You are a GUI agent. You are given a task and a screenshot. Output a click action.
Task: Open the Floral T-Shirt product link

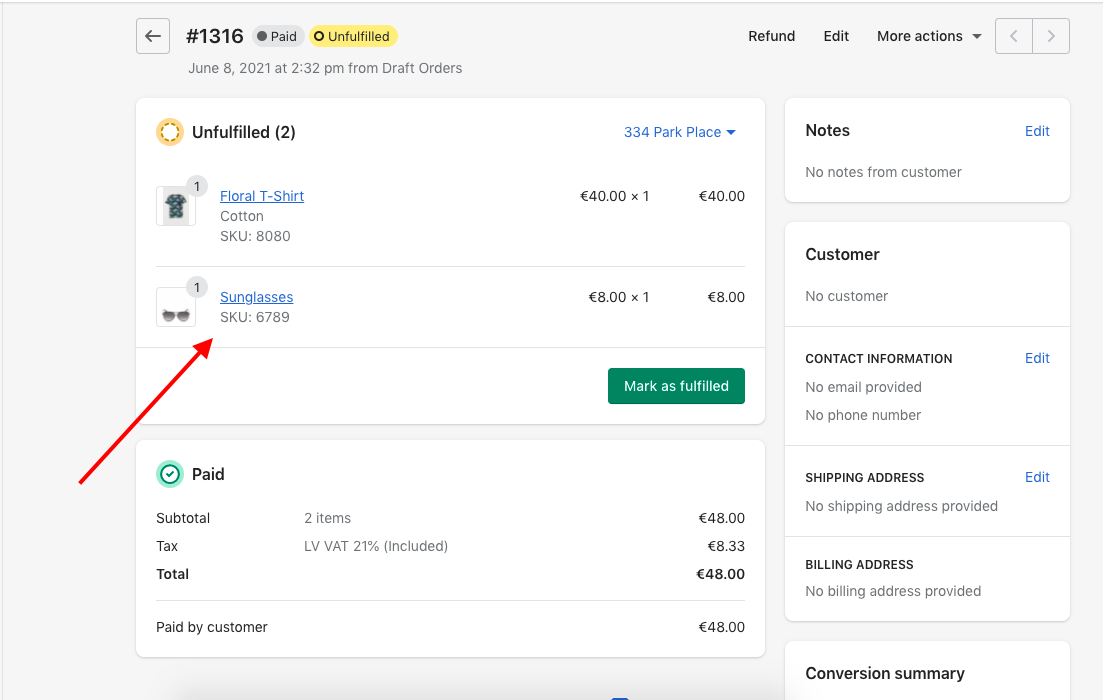[x=262, y=196]
